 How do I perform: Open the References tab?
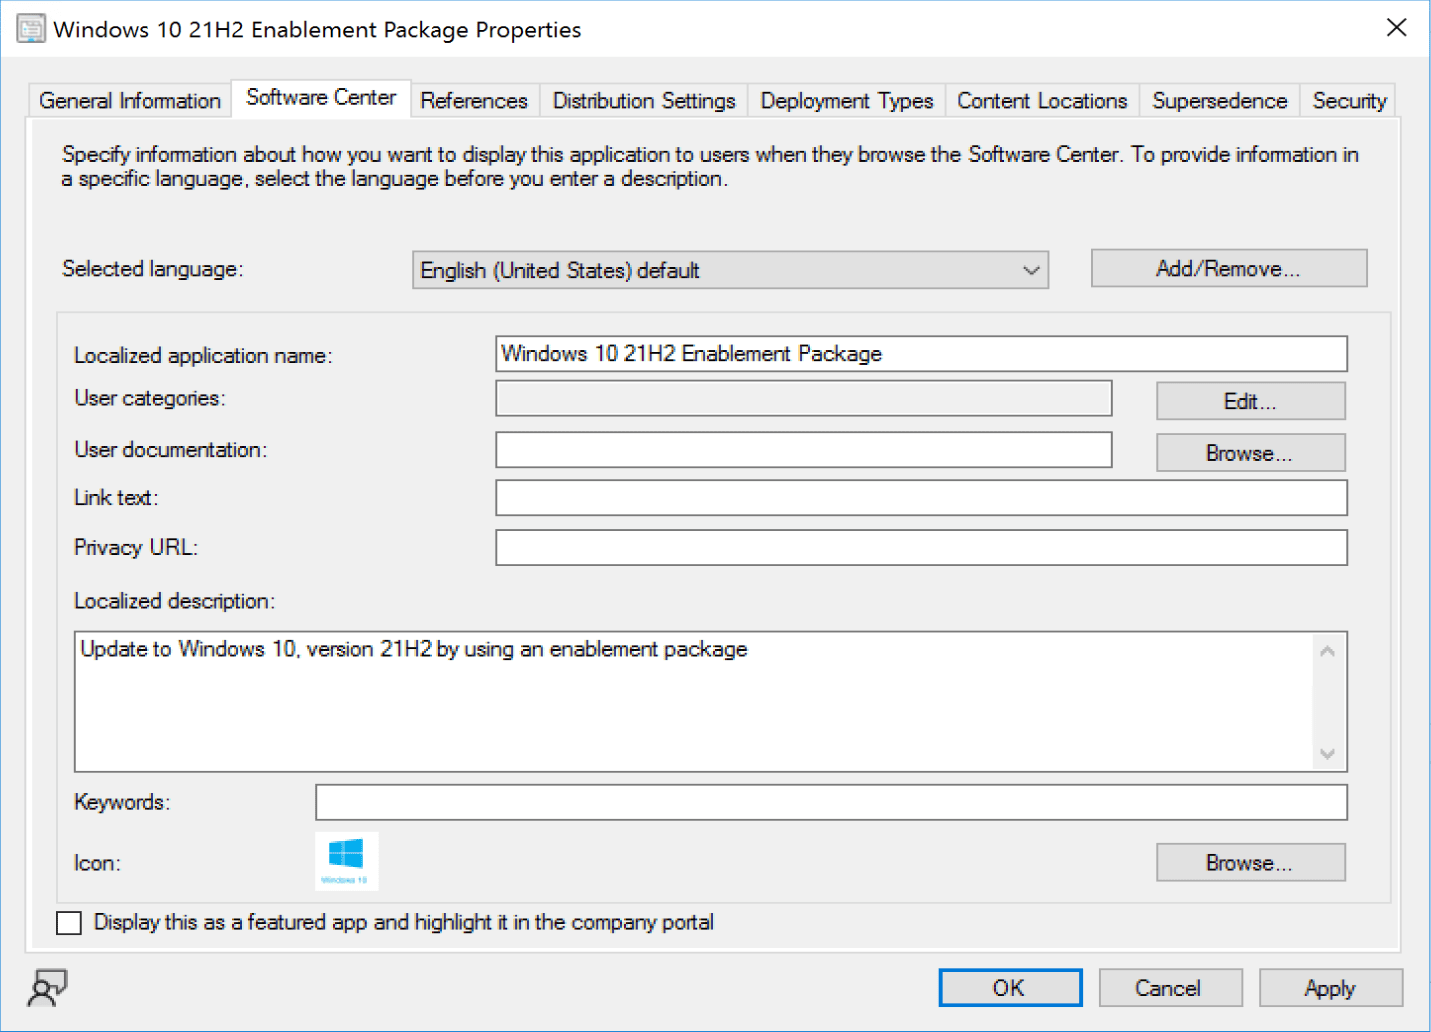pos(473,101)
